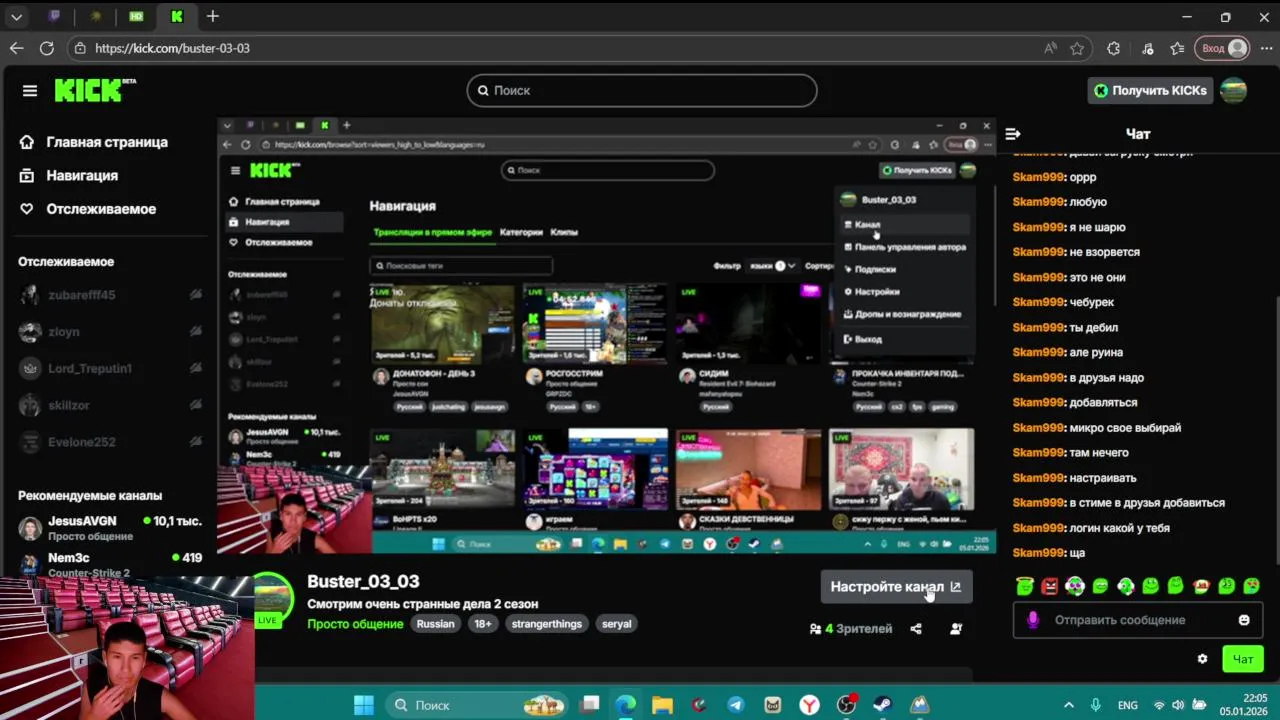Click the Получить KICKs button
Screen dimensions: 1280x720
1150,90
